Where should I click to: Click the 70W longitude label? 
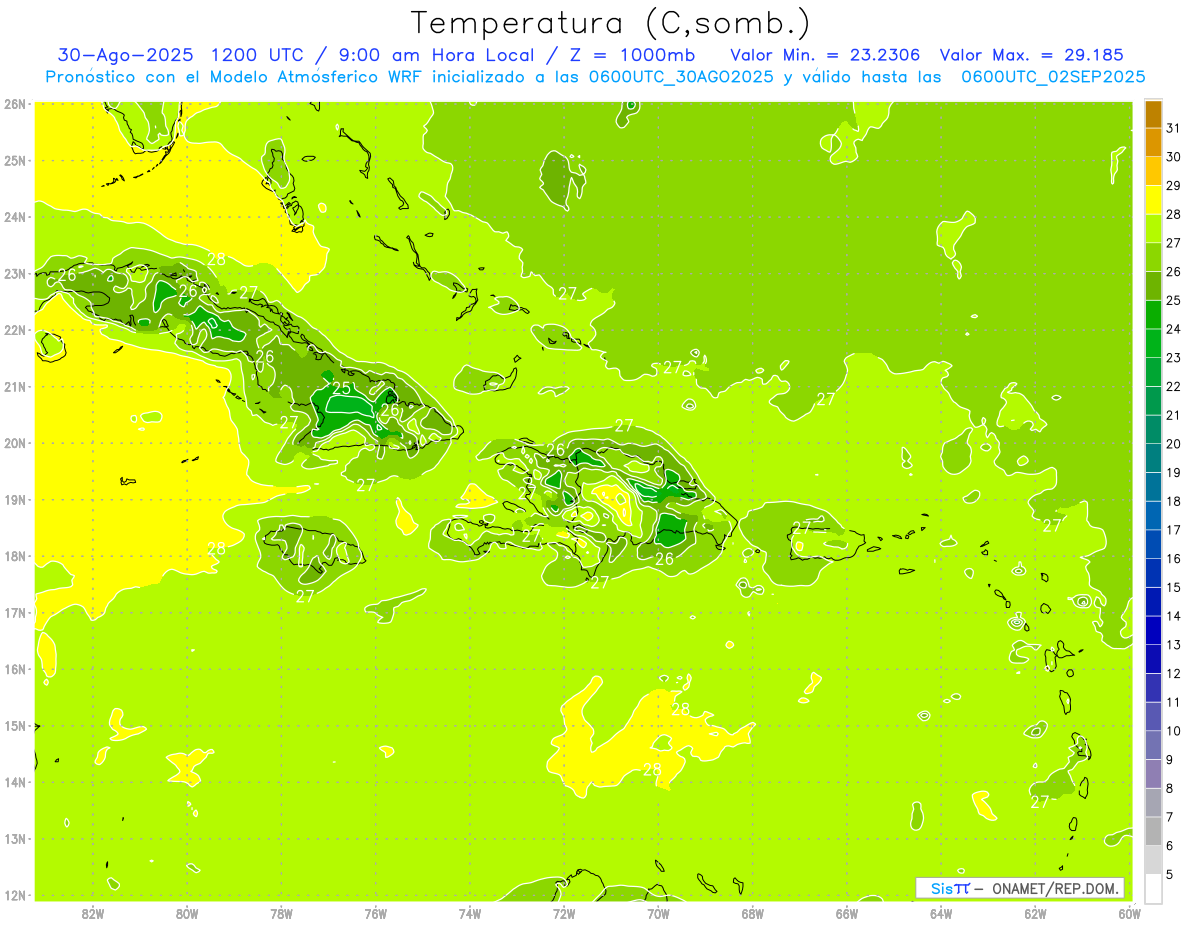(x=658, y=913)
